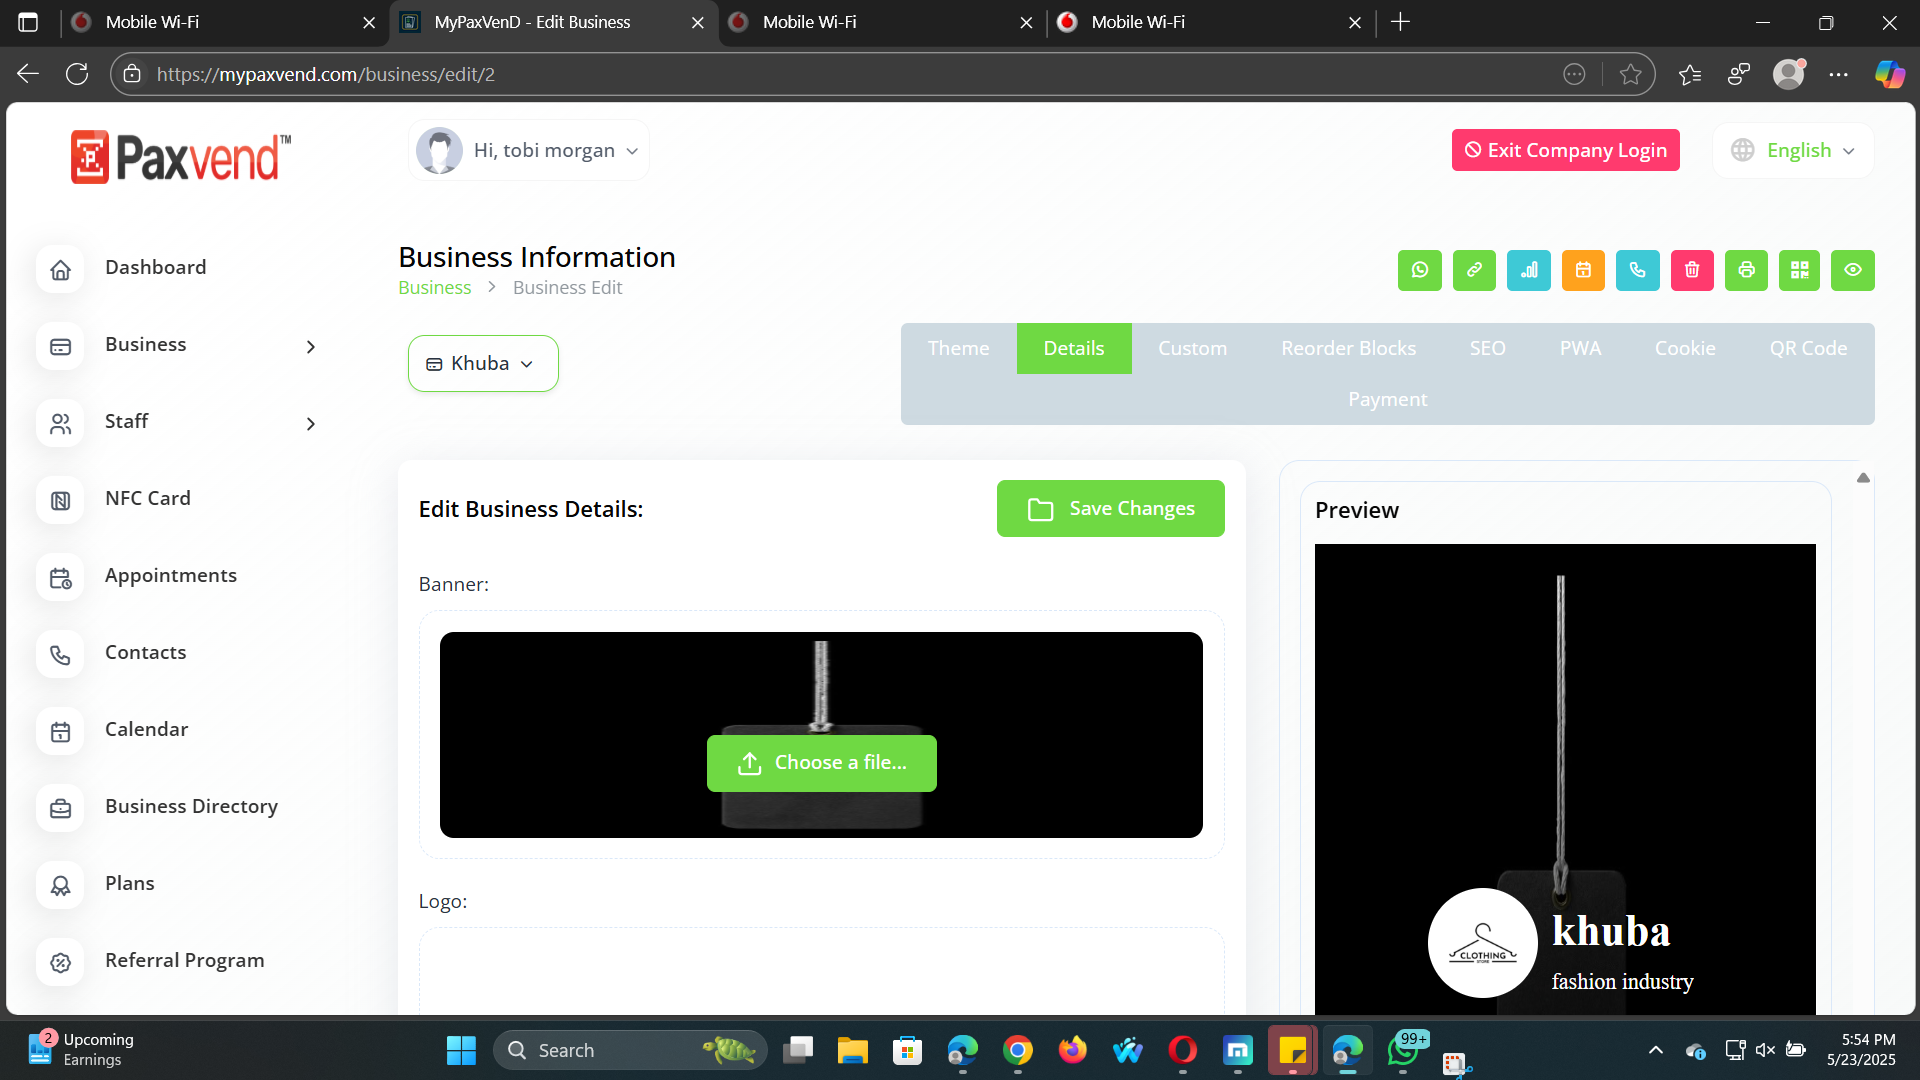This screenshot has width=1920, height=1080.
Task: Click the red trash delete icon
Action: click(x=1692, y=270)
